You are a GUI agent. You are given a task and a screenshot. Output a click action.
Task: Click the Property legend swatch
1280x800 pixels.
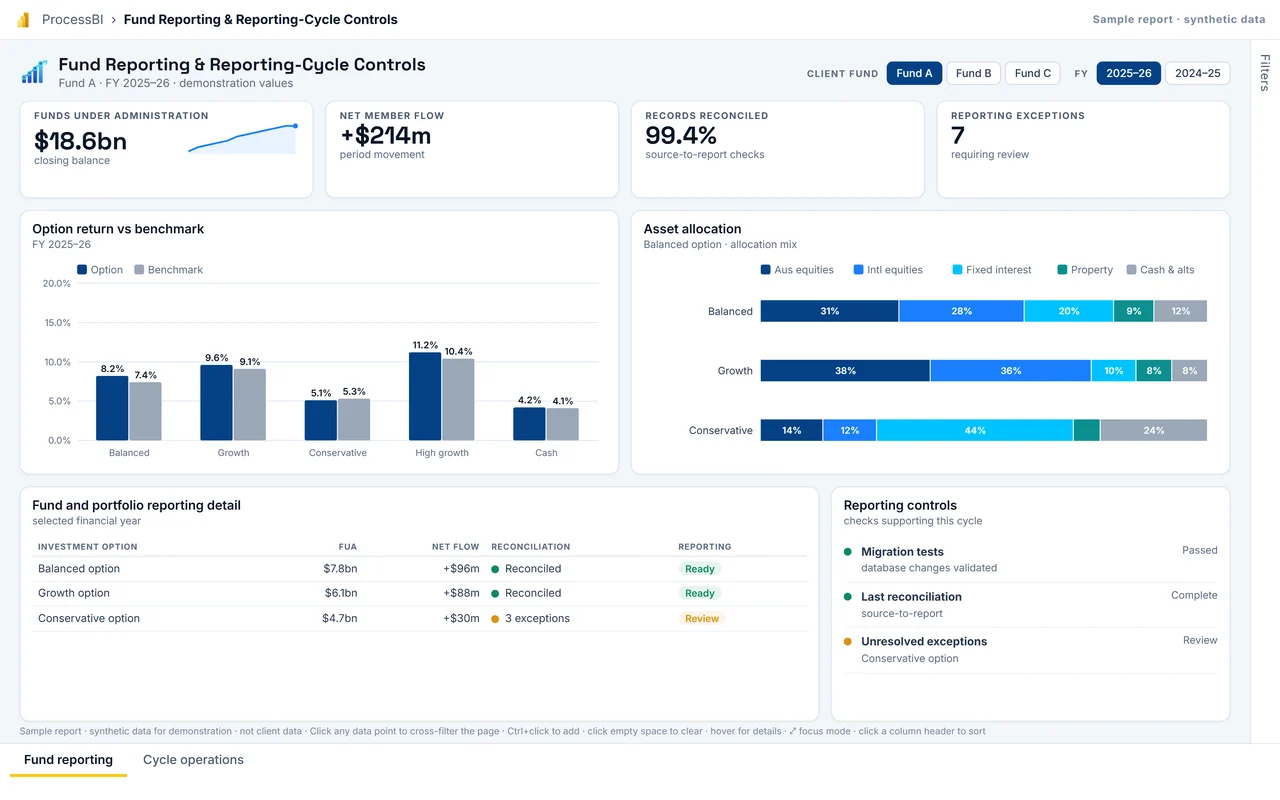[1062, 270]
